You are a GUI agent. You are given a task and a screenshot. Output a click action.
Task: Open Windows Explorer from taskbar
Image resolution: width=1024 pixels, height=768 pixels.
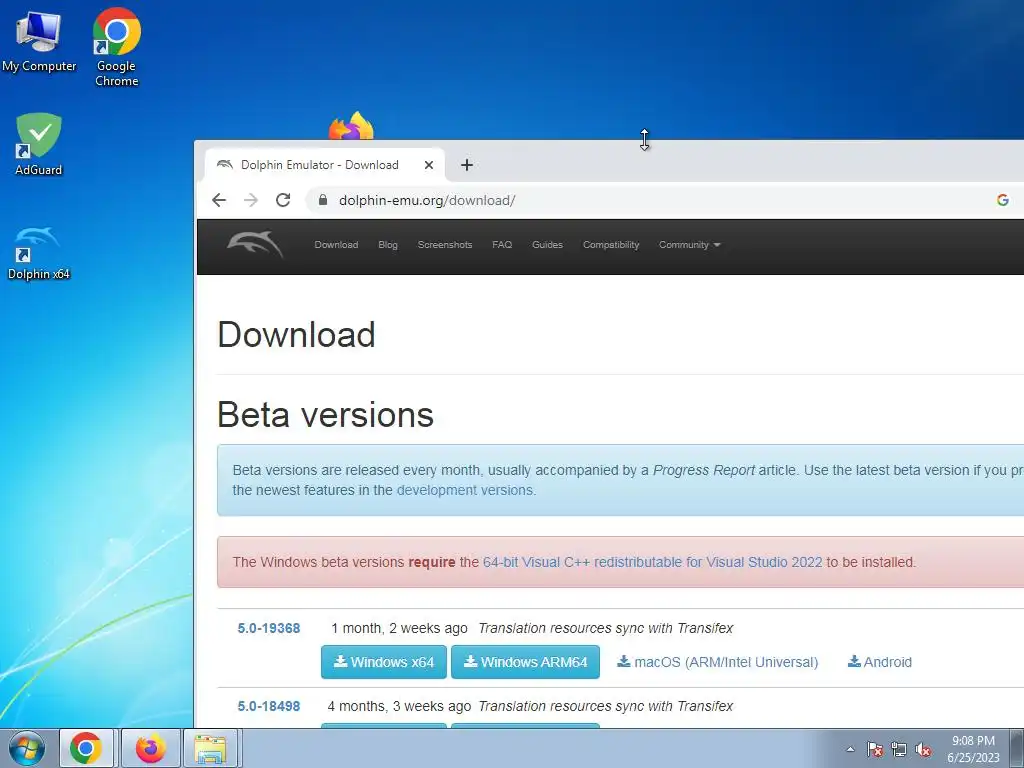tap(210, 748)
